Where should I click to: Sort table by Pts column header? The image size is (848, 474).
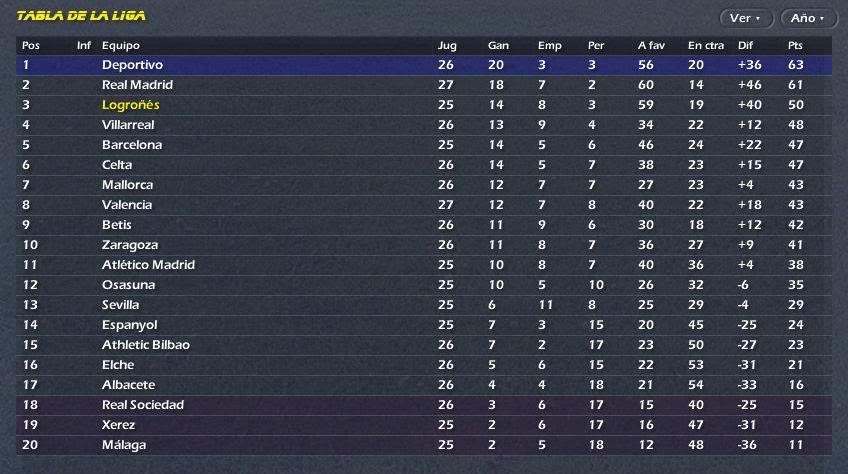point(795,45)
